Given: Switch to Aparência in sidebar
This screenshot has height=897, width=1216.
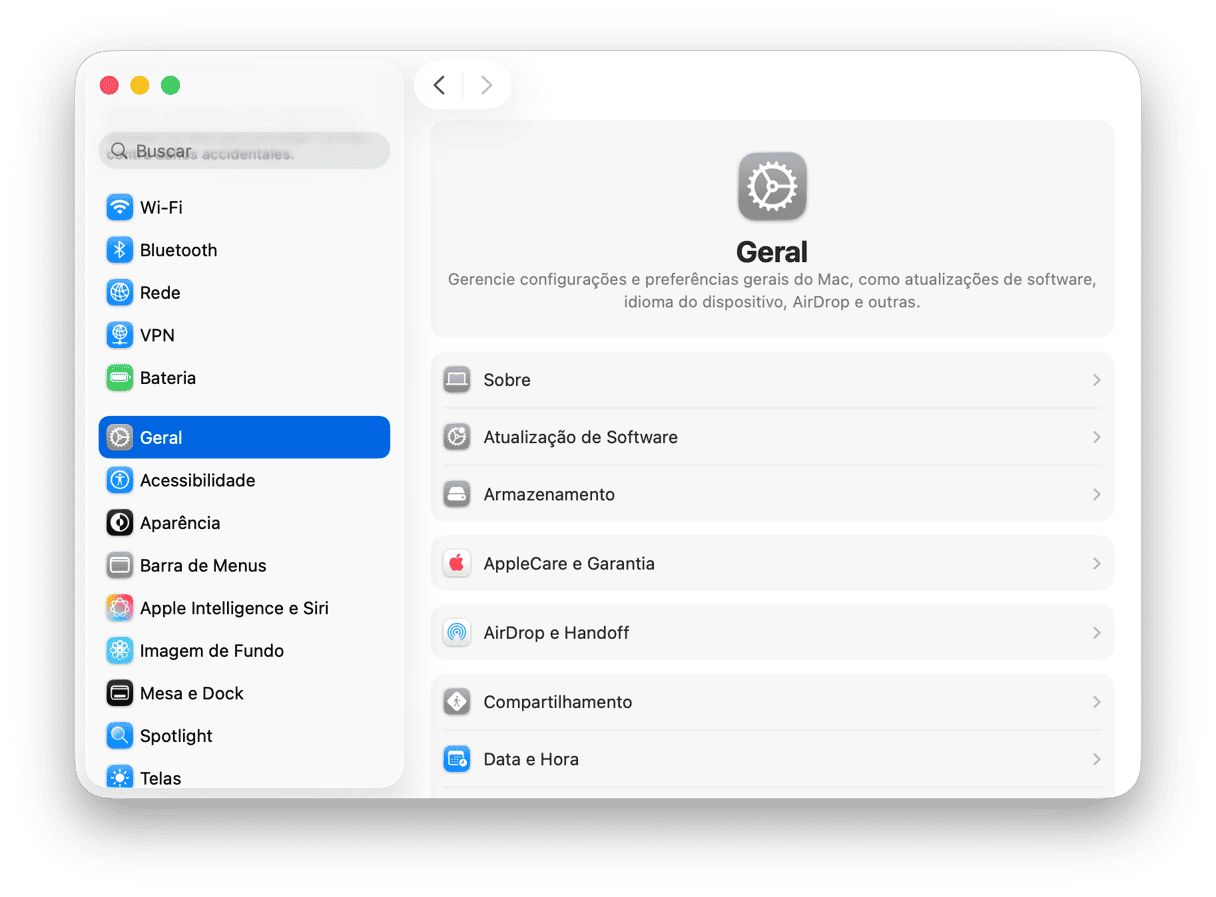Looking at the screenshot, I should click(180, 523).
